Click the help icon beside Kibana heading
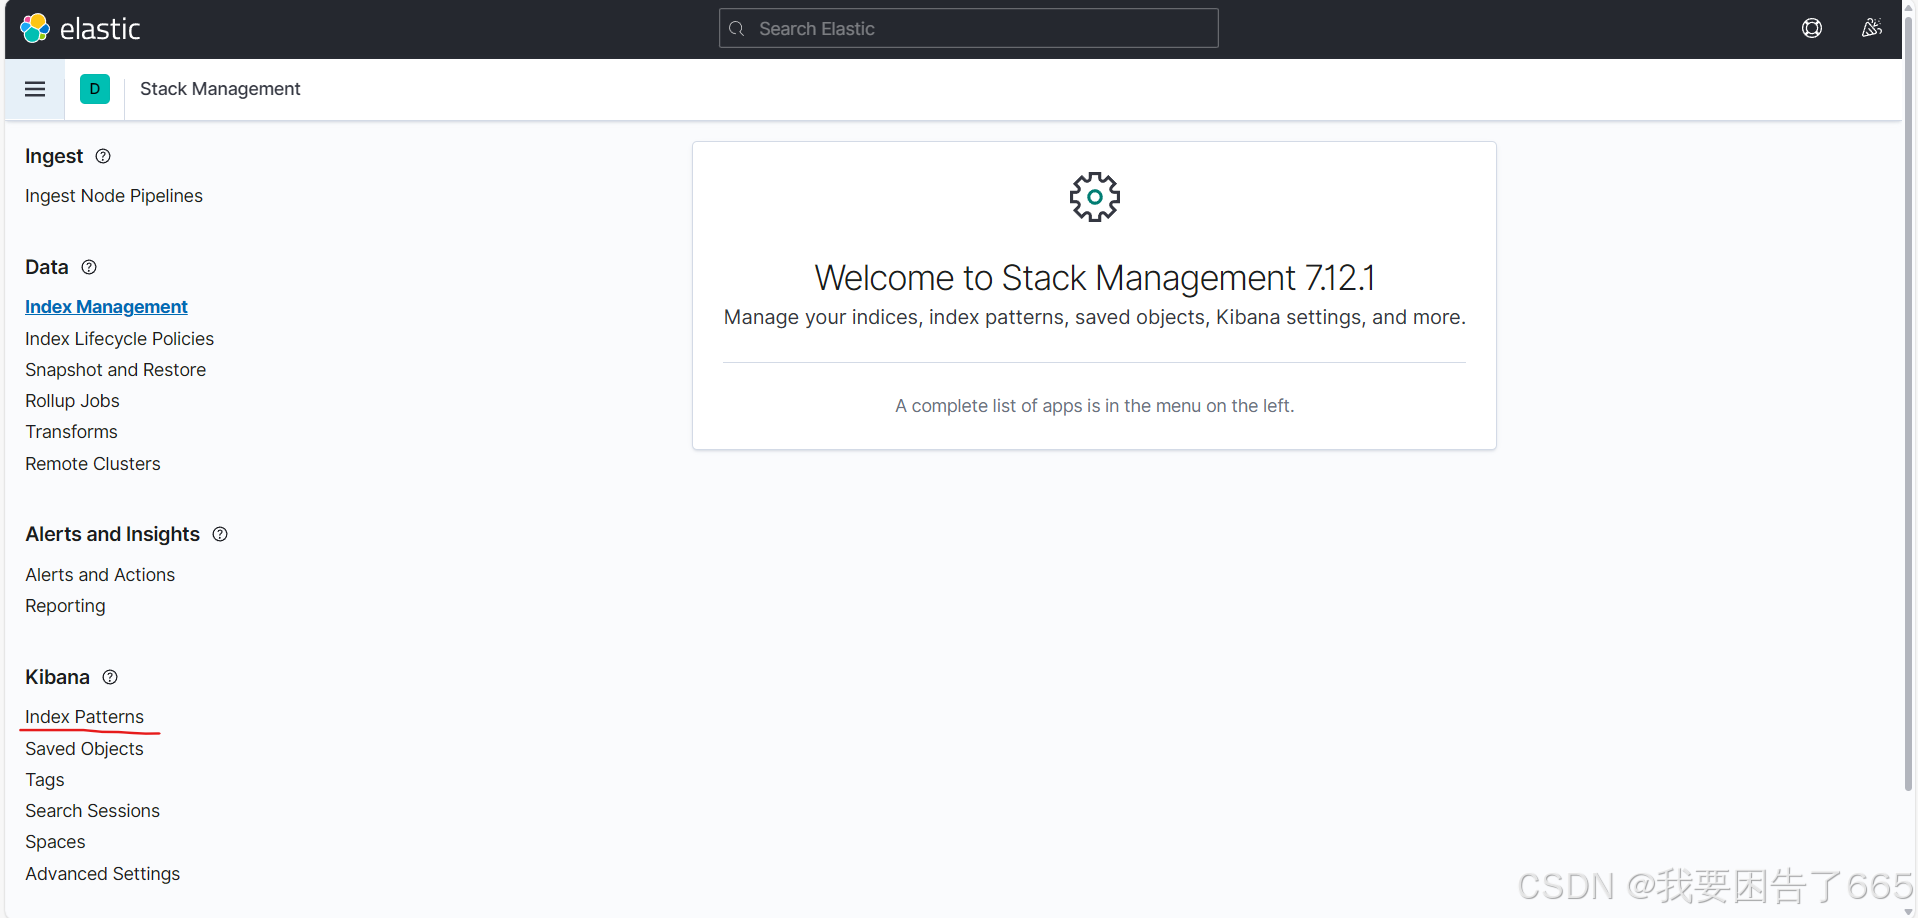1918x918 pixels. click(109, 677)
